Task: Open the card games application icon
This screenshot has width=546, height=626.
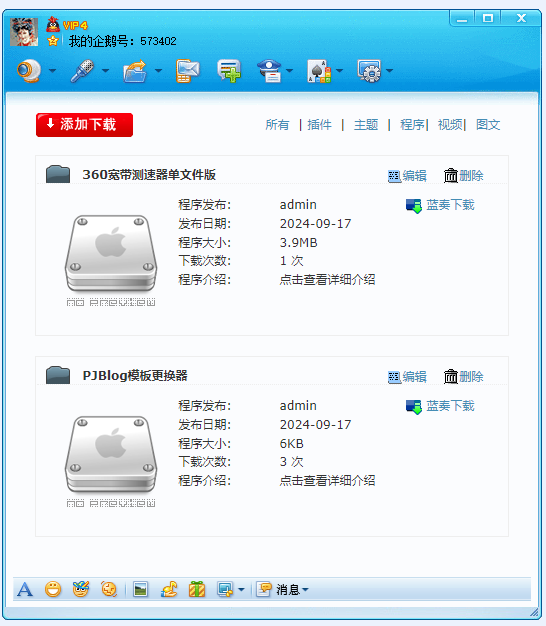Action: pos(319,71)
